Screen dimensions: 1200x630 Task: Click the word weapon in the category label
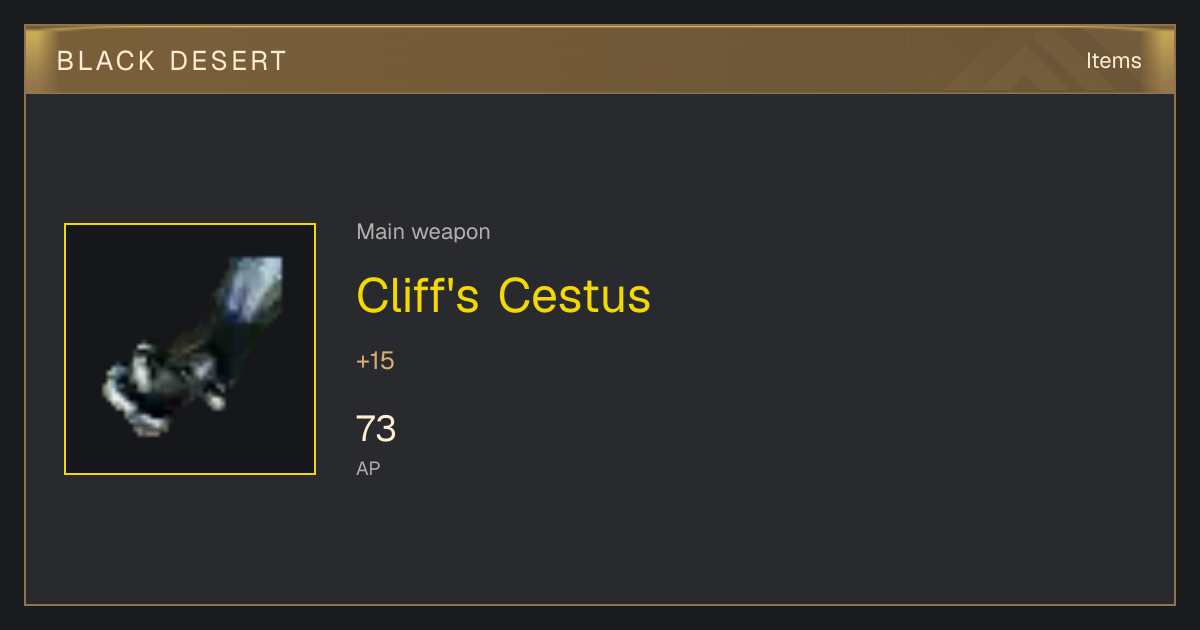pos(451,234)
